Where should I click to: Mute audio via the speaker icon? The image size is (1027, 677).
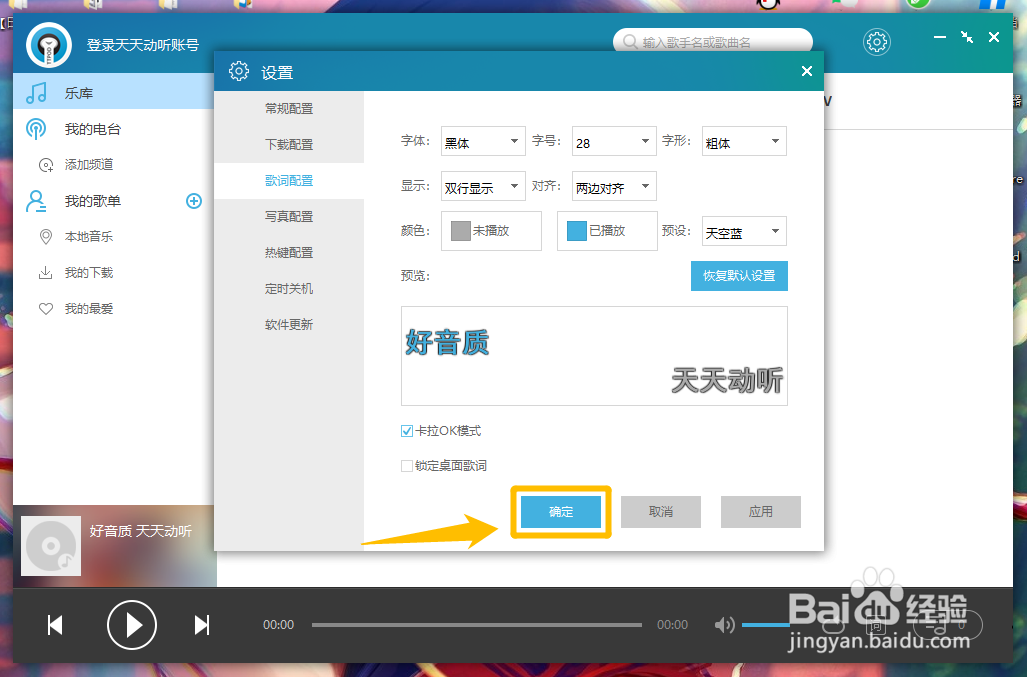724,625
